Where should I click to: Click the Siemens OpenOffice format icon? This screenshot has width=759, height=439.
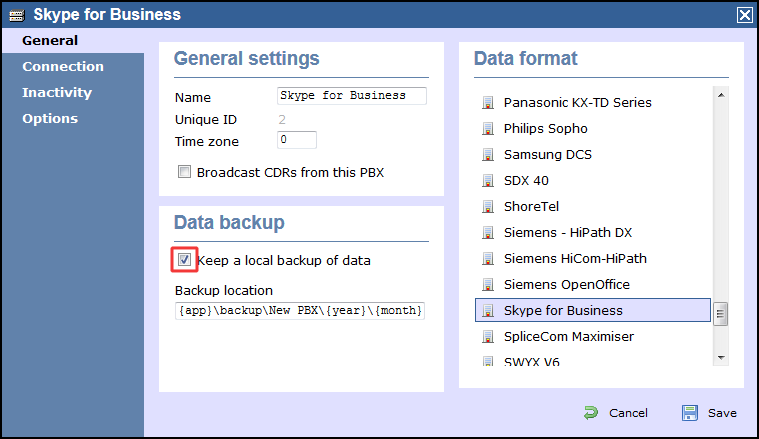click(487, 285)
